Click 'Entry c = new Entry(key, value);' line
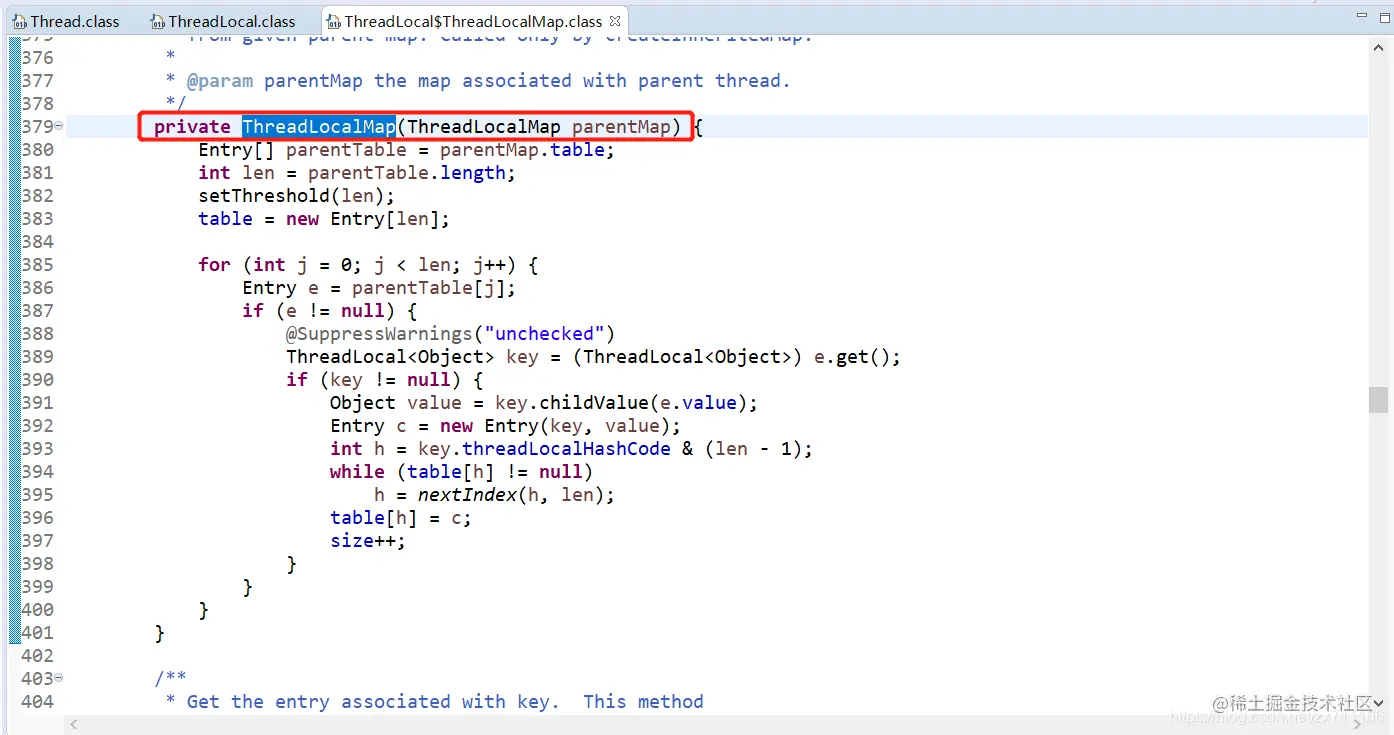The width and height of the screenshot is (1394, 735). pyautogui.click(x=505, y=426)
